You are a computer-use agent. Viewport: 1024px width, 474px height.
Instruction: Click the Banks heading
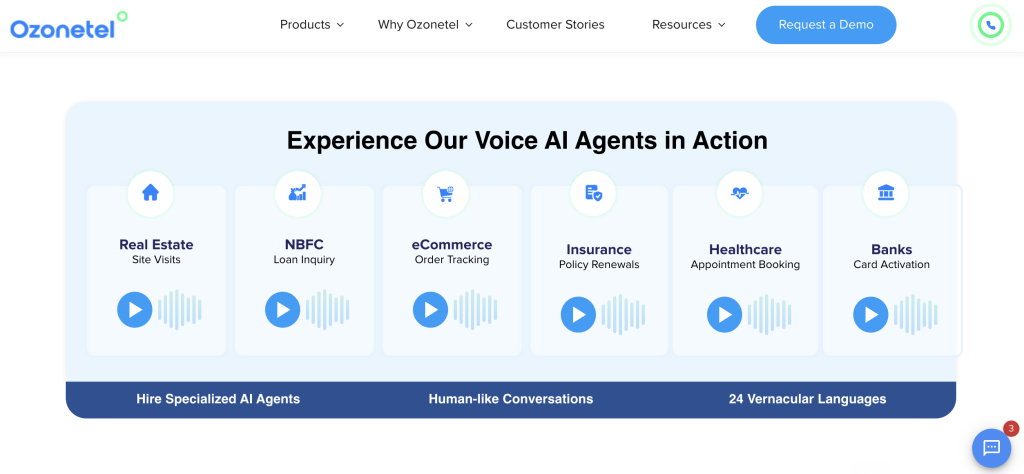coord(891,249)
